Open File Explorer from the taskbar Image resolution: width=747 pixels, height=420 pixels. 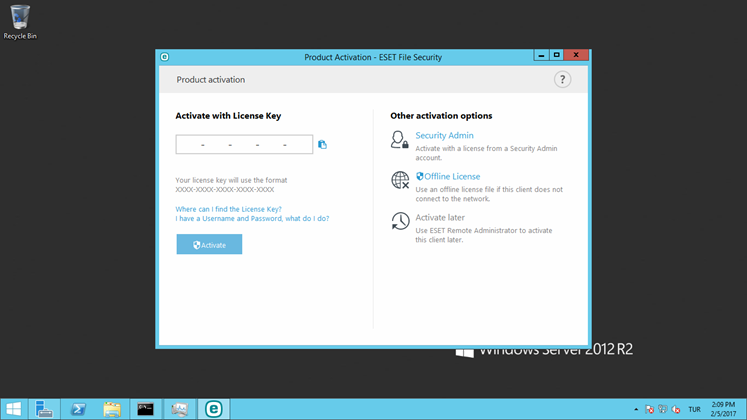(x=112, y=409)
